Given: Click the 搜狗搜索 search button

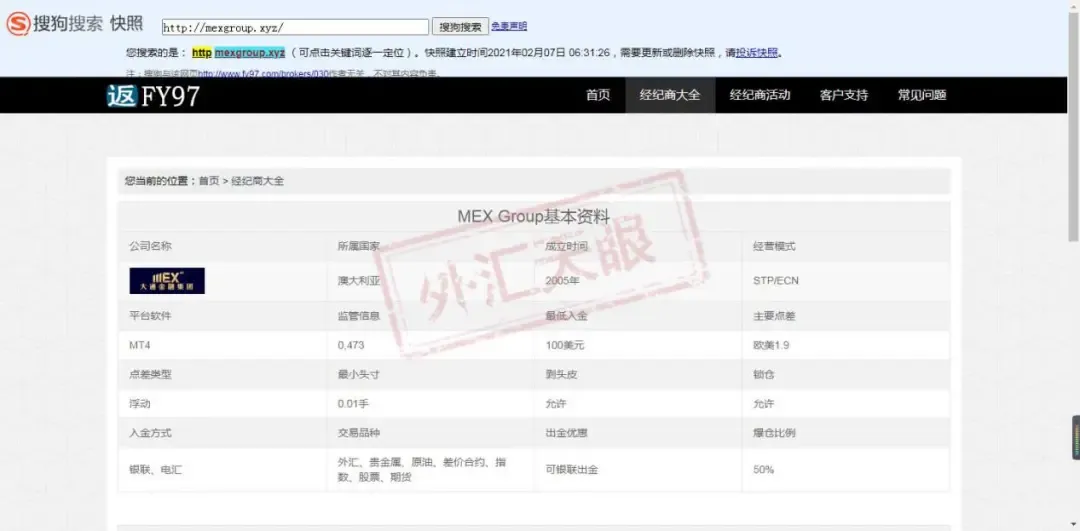Looking at the screenshot, I should click(x=460, y=27).
